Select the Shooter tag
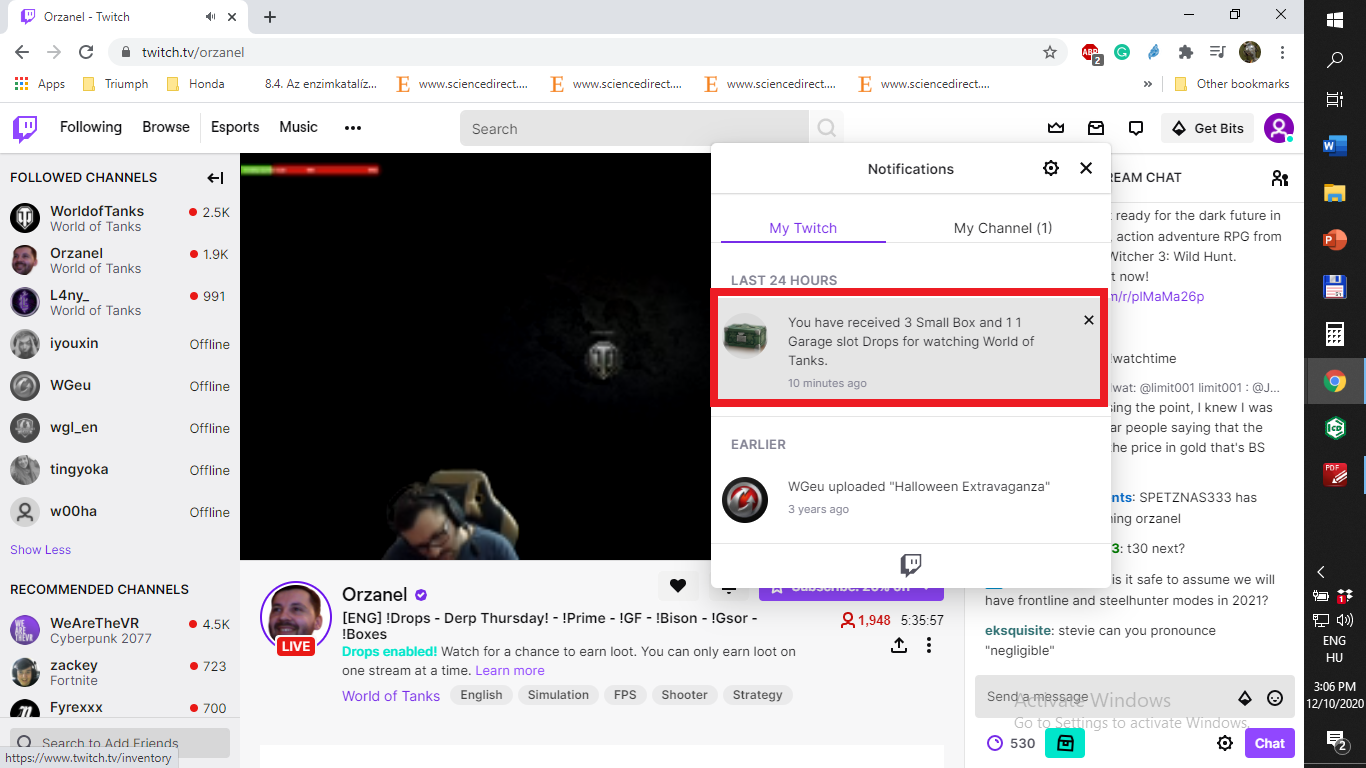This screenshot has height=768, width=1366. pyautogui.click(x=684, y=695)
